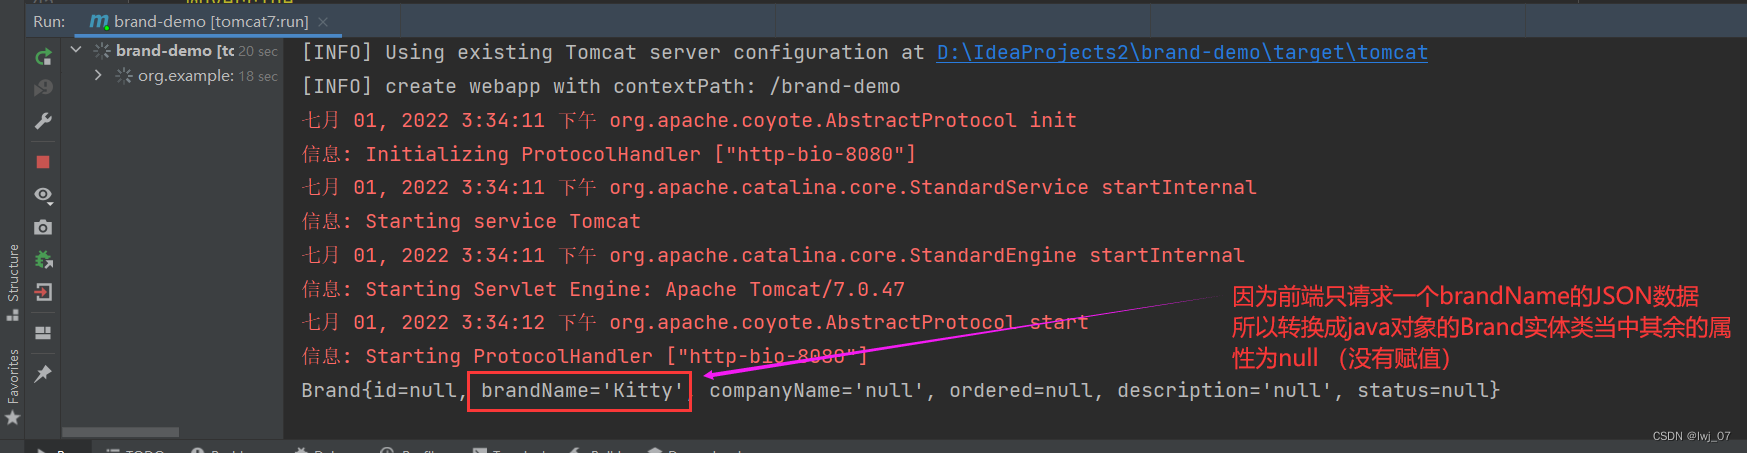1747x453 pixels.
Task: Click the exit icon in Run toolbar
Action: coord(43,292)
